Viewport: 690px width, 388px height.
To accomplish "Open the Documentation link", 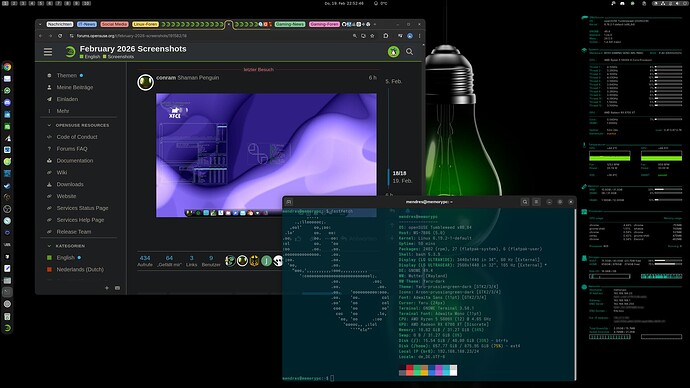I will (x=75, y=161).
